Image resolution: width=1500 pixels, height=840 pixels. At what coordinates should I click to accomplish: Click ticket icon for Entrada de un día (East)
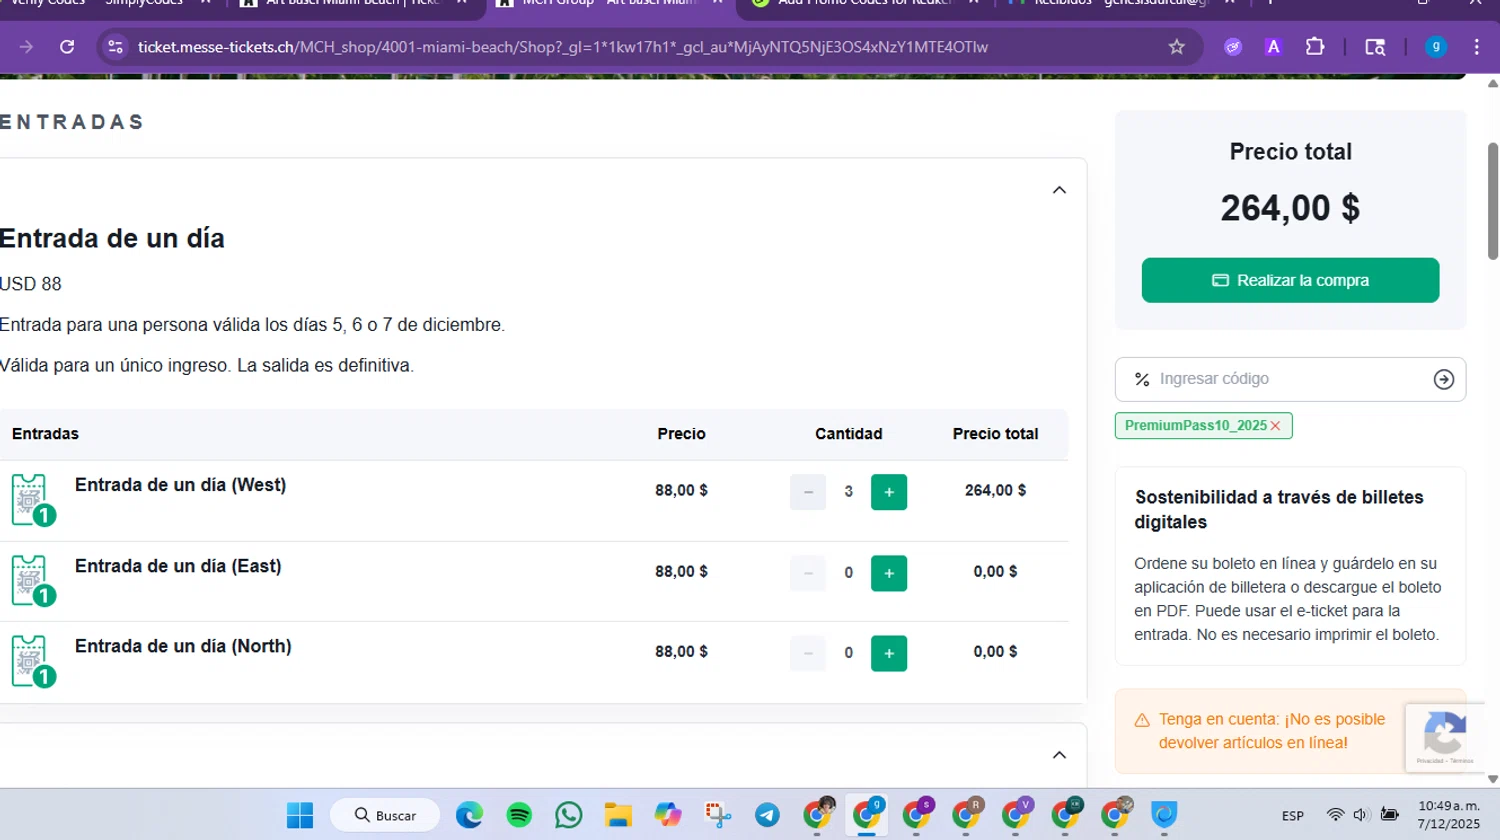[x=32, y=581]
